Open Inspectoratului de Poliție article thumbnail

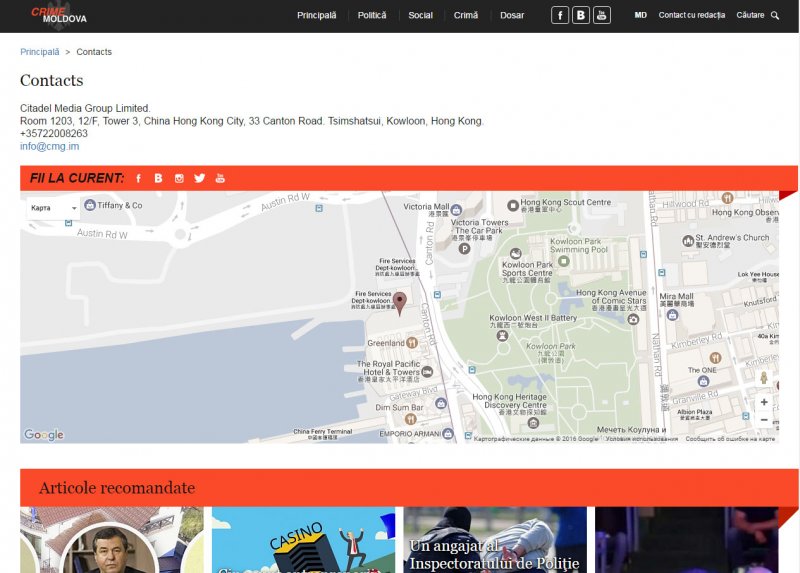tap(495, 540)
